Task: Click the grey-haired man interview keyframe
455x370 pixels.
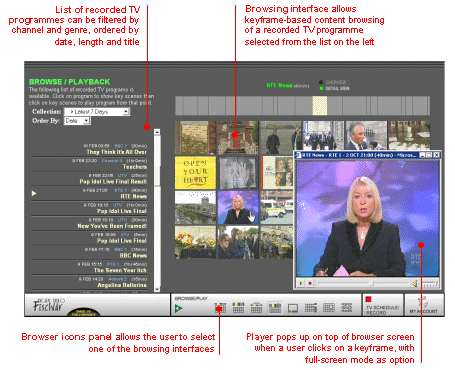Action: (366, 136)
